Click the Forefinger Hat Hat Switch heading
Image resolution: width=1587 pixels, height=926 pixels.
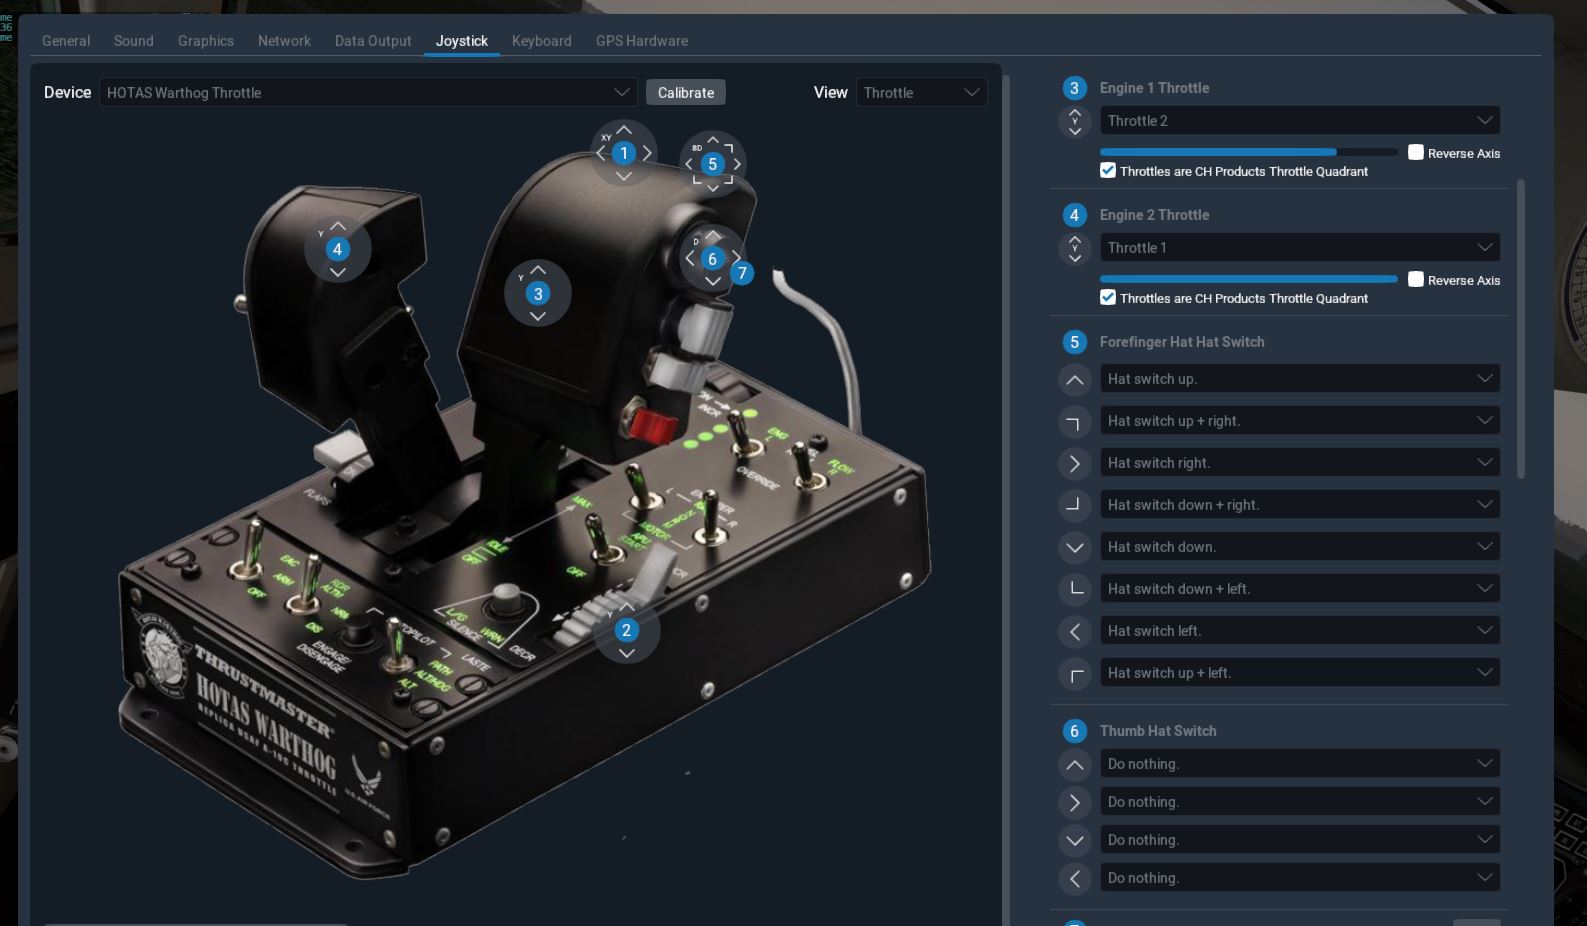click(x=1182, y=342)
